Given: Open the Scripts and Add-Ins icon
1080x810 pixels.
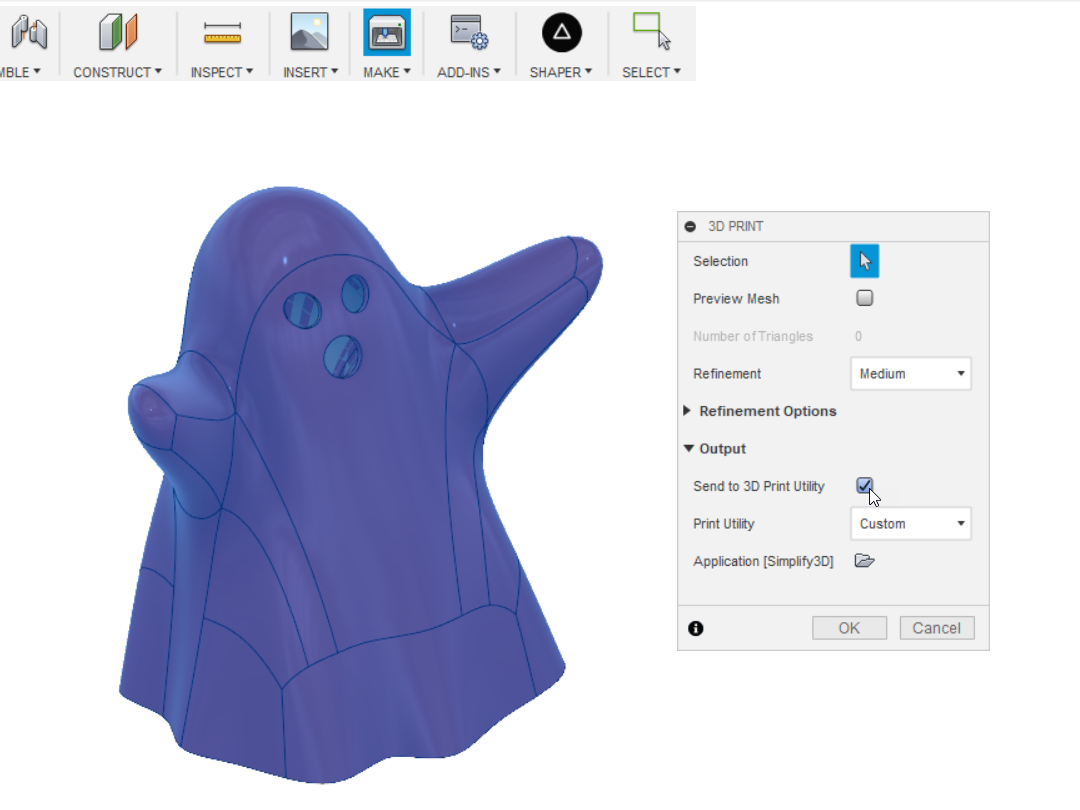Looking at the screenshot, I should coord(468,31).
